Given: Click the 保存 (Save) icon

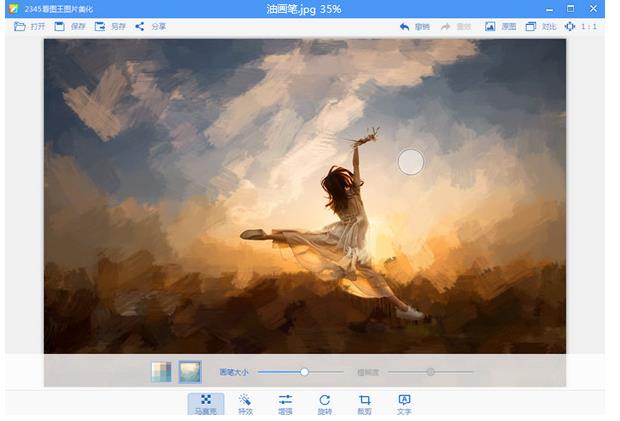Looking at the screenshot, I should tap(60, 26).
